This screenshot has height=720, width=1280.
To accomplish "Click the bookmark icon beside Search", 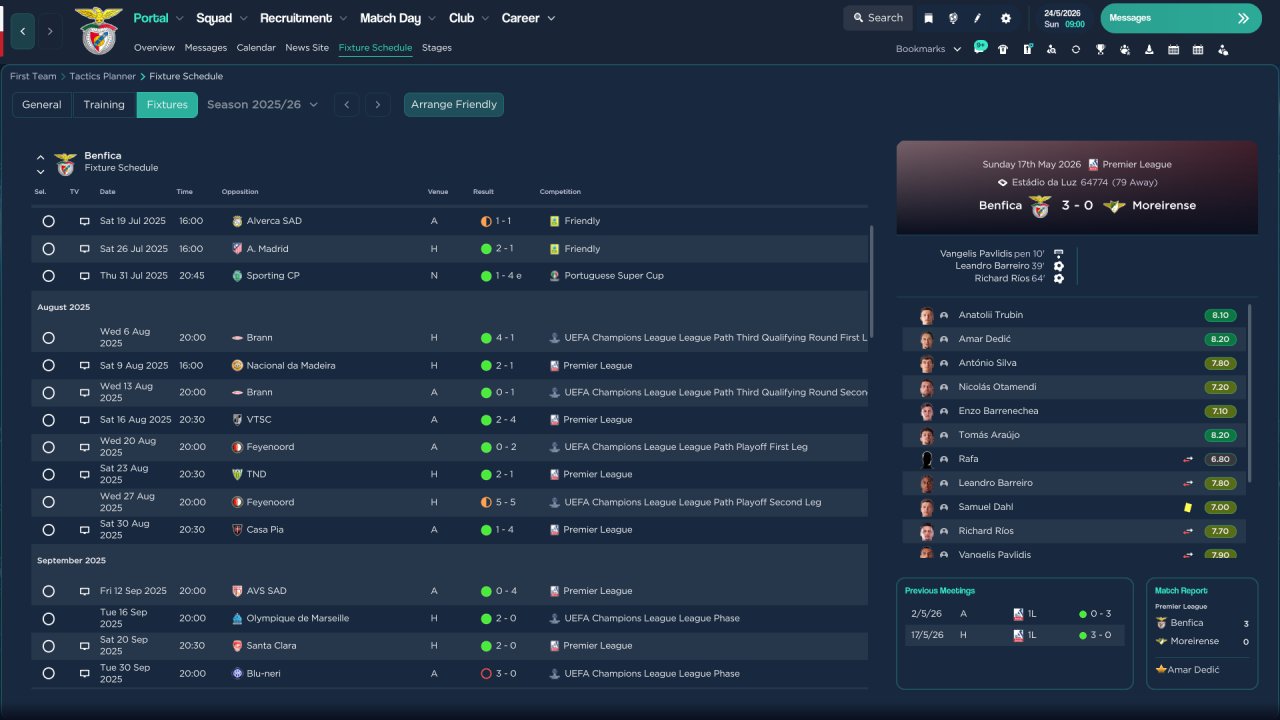I will pyautogui.click(x=928, y=18).
